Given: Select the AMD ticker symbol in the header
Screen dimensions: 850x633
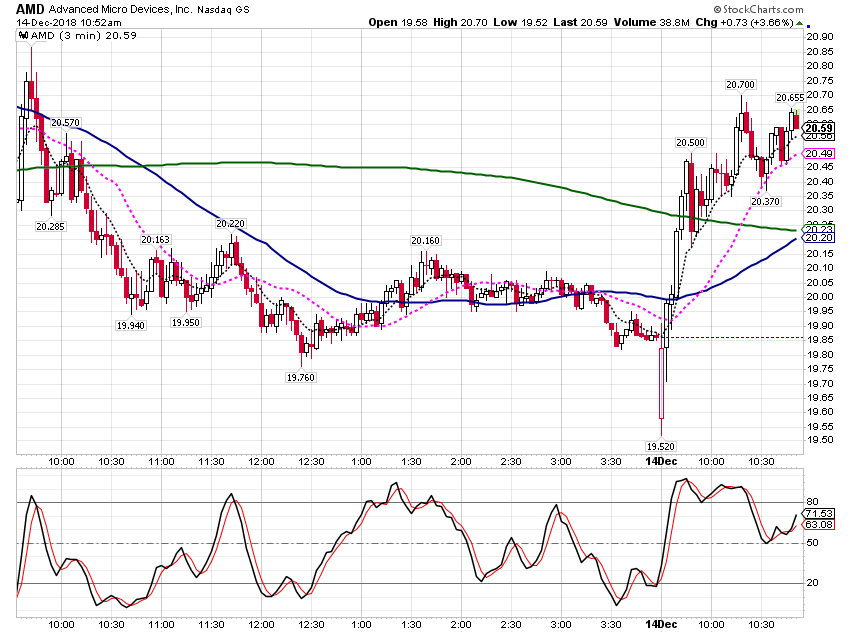Looking at the screenshot, I should [x=30, y=9].
